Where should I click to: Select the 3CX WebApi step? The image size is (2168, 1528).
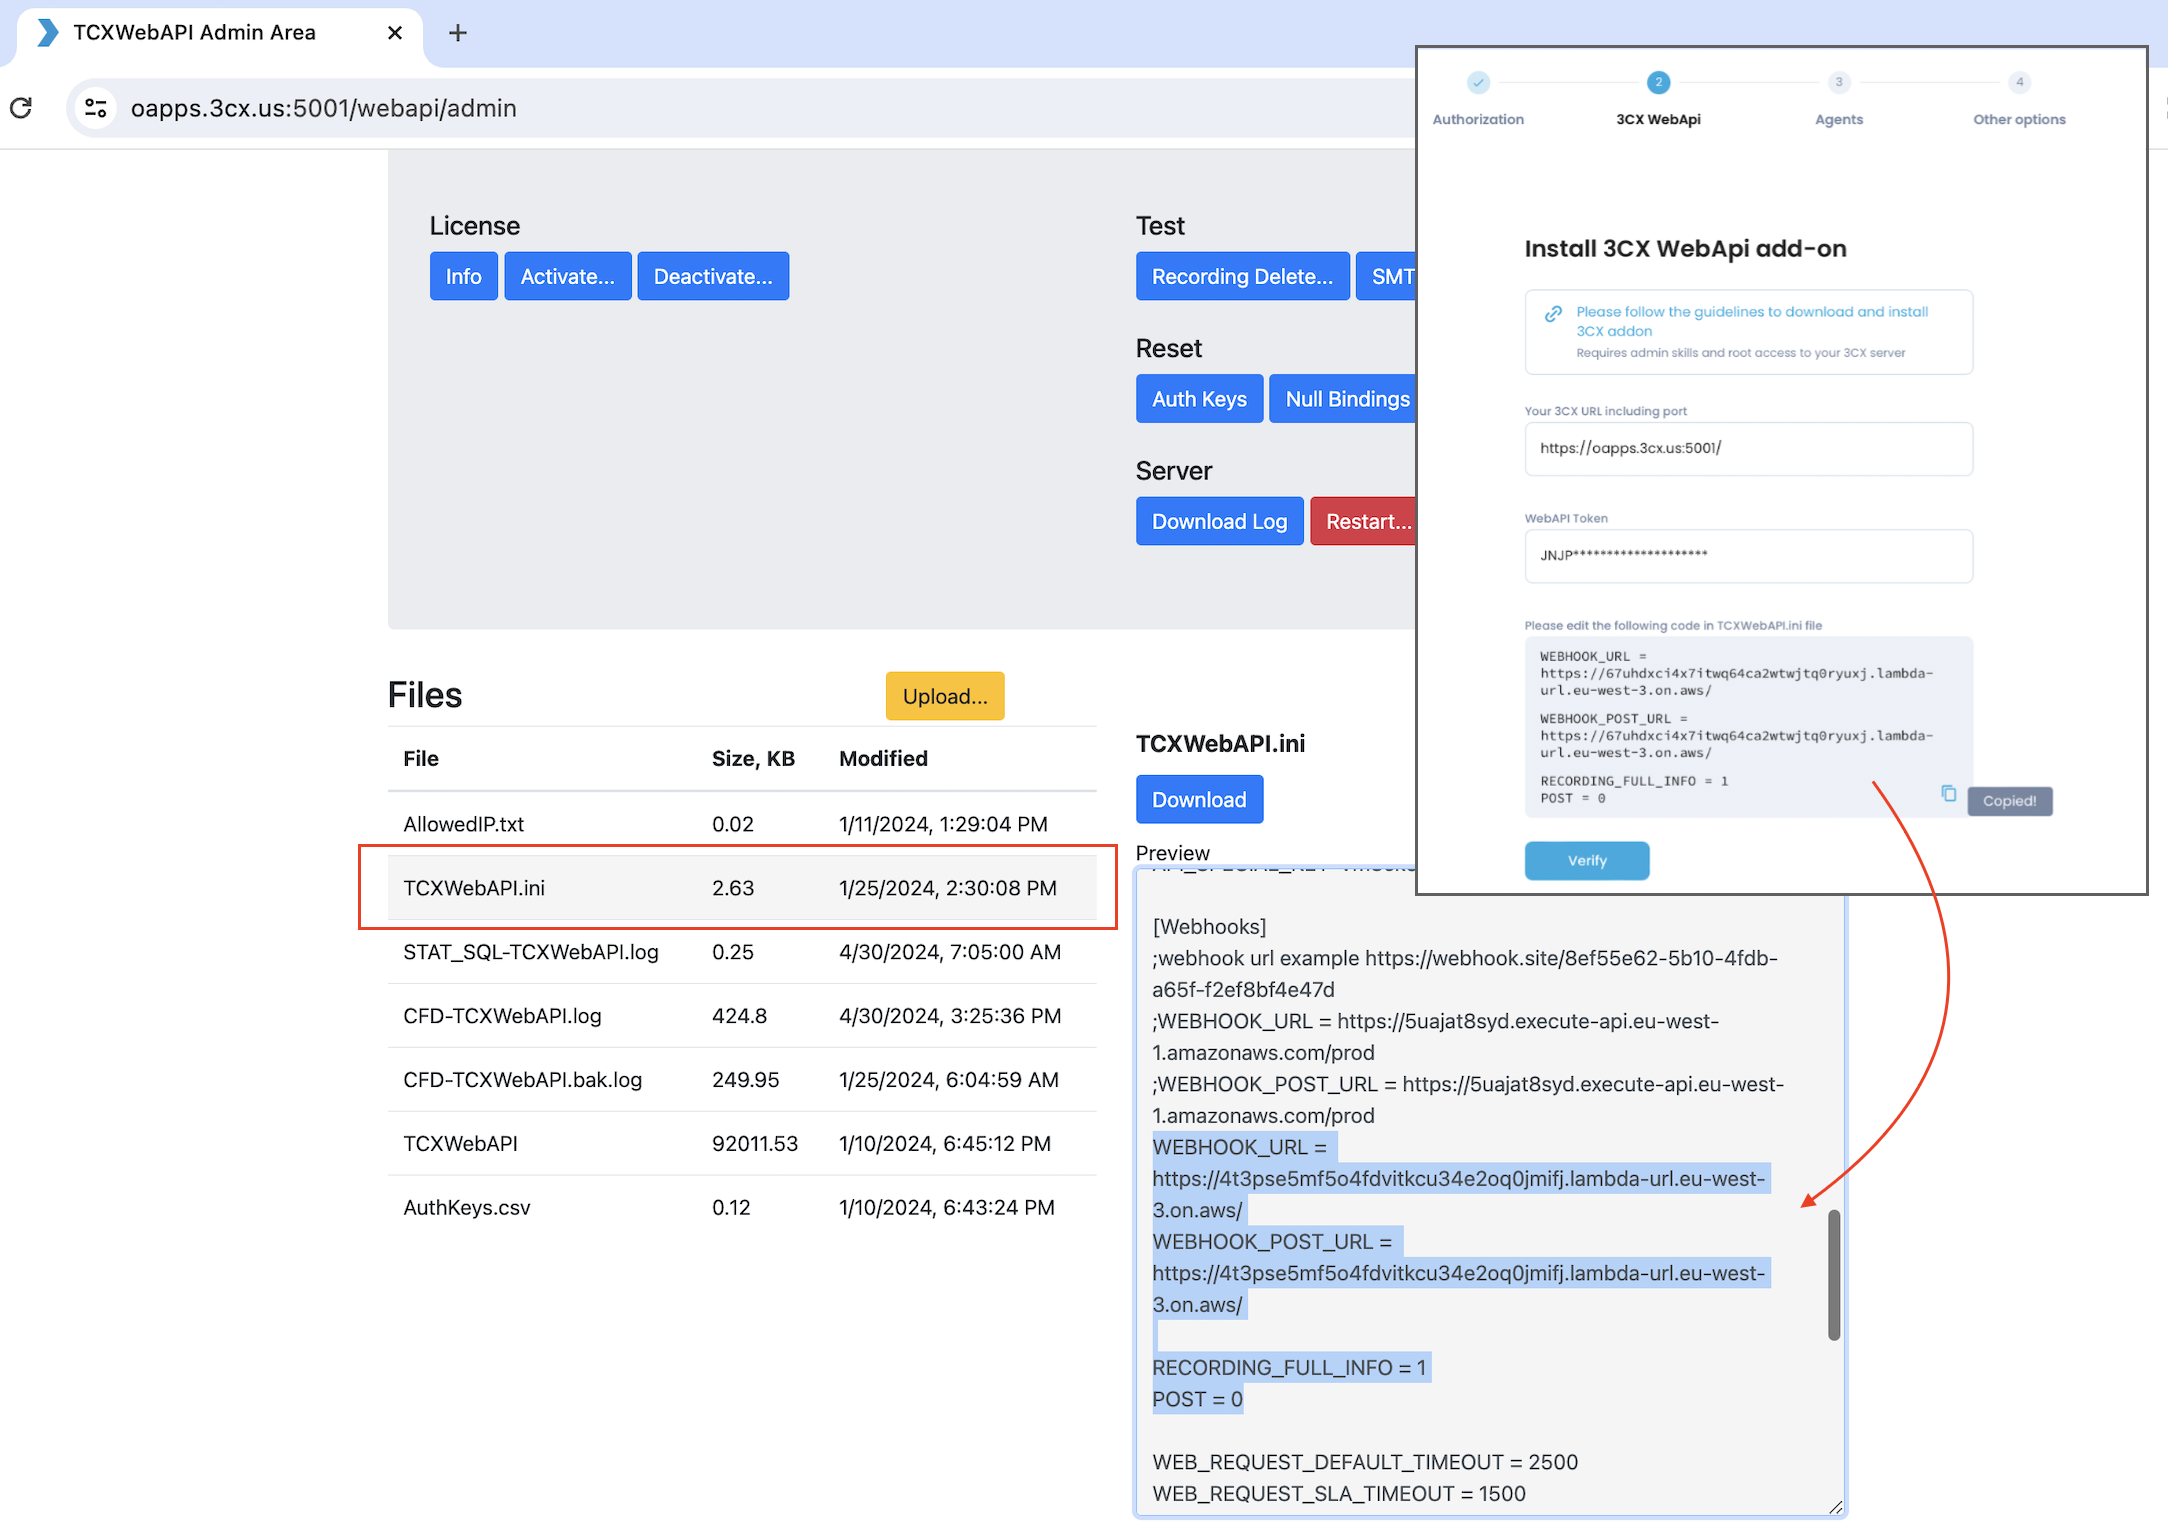1658,98
